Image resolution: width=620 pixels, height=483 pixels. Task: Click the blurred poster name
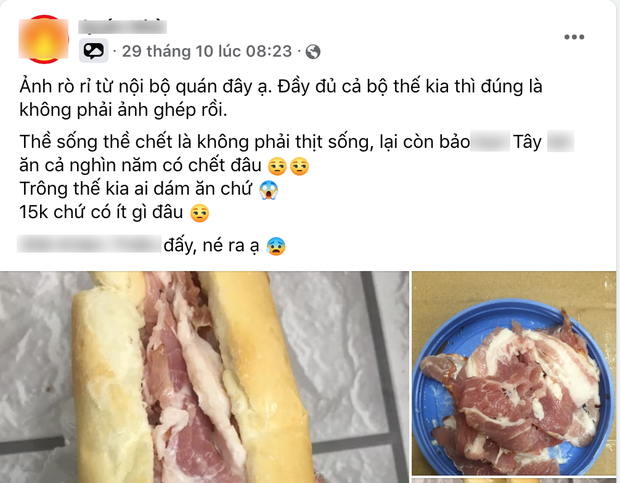click(x=122, y=26)
